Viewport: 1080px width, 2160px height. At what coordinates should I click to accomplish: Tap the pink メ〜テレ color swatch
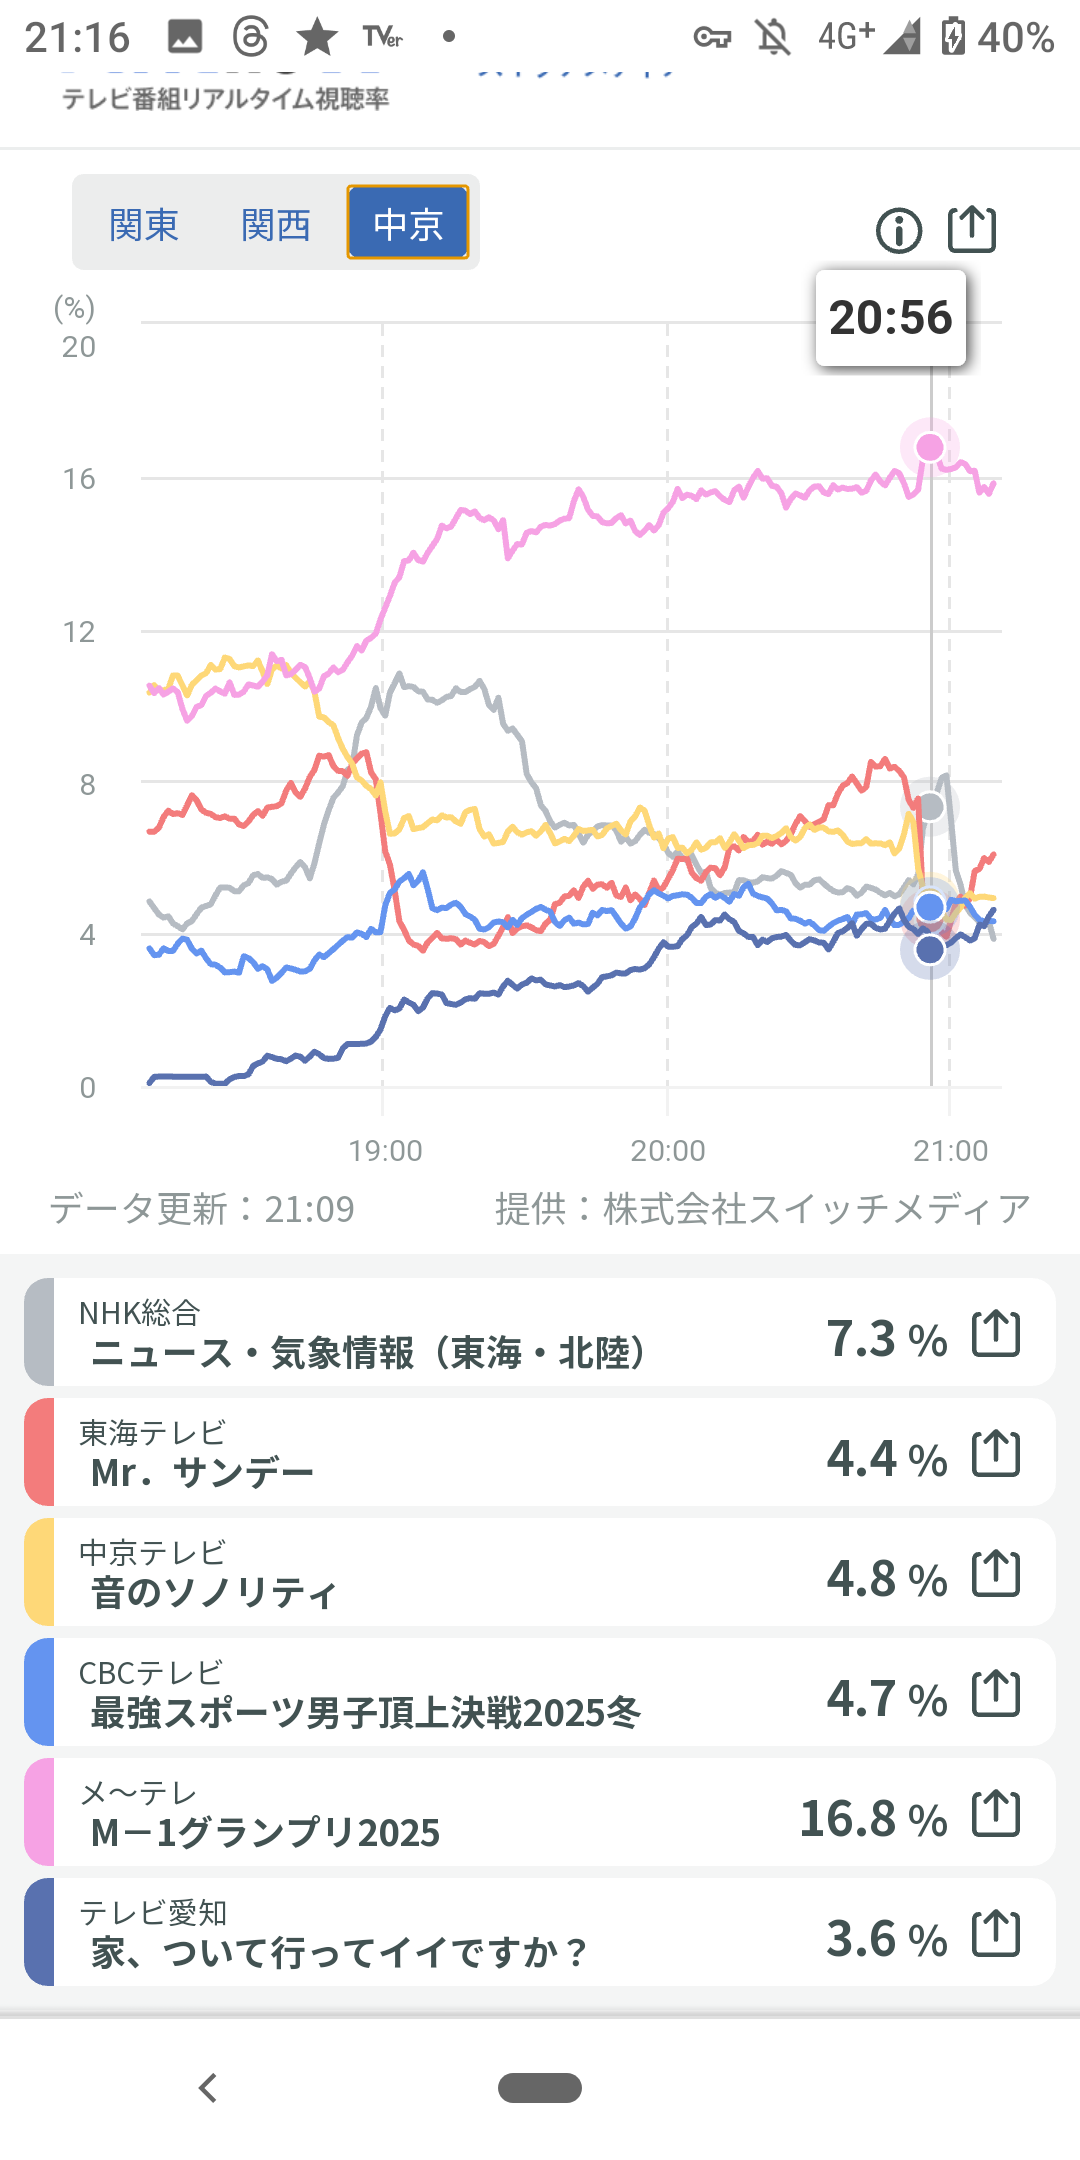point(39,1813)
